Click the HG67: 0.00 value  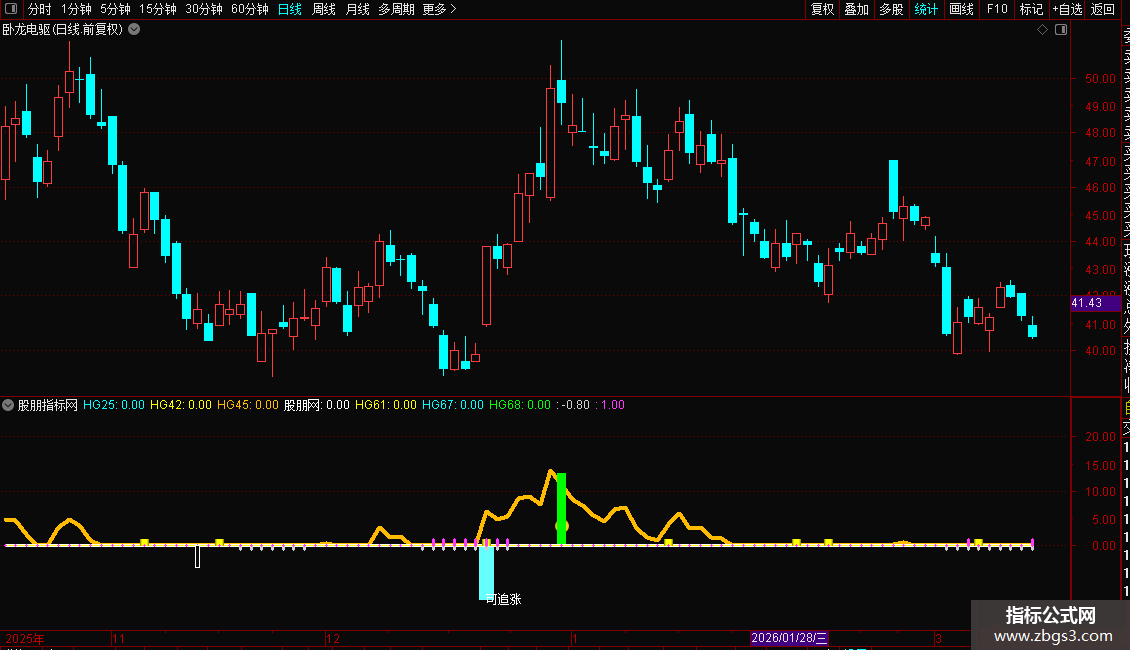tap(453, 405)
